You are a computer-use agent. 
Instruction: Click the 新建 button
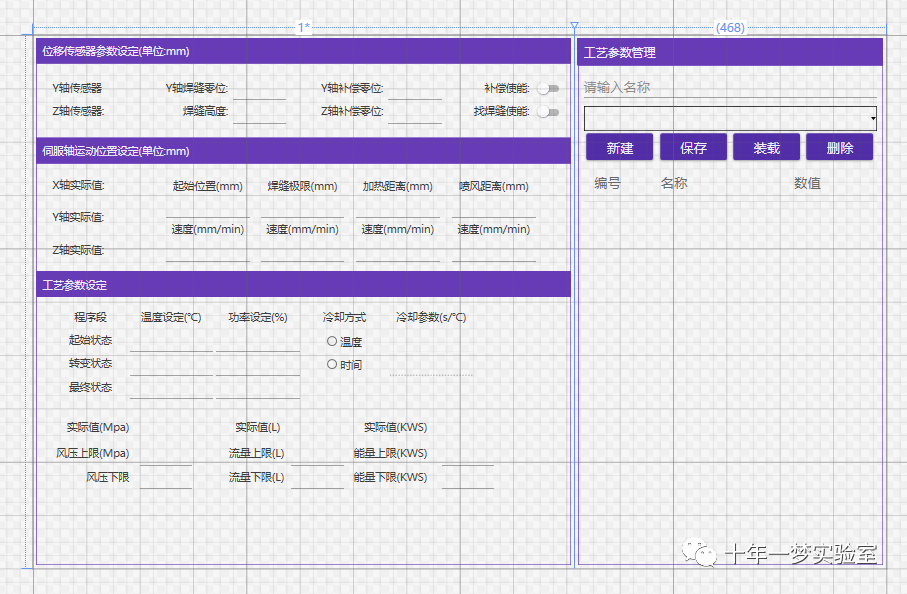(x=618, y=146)
